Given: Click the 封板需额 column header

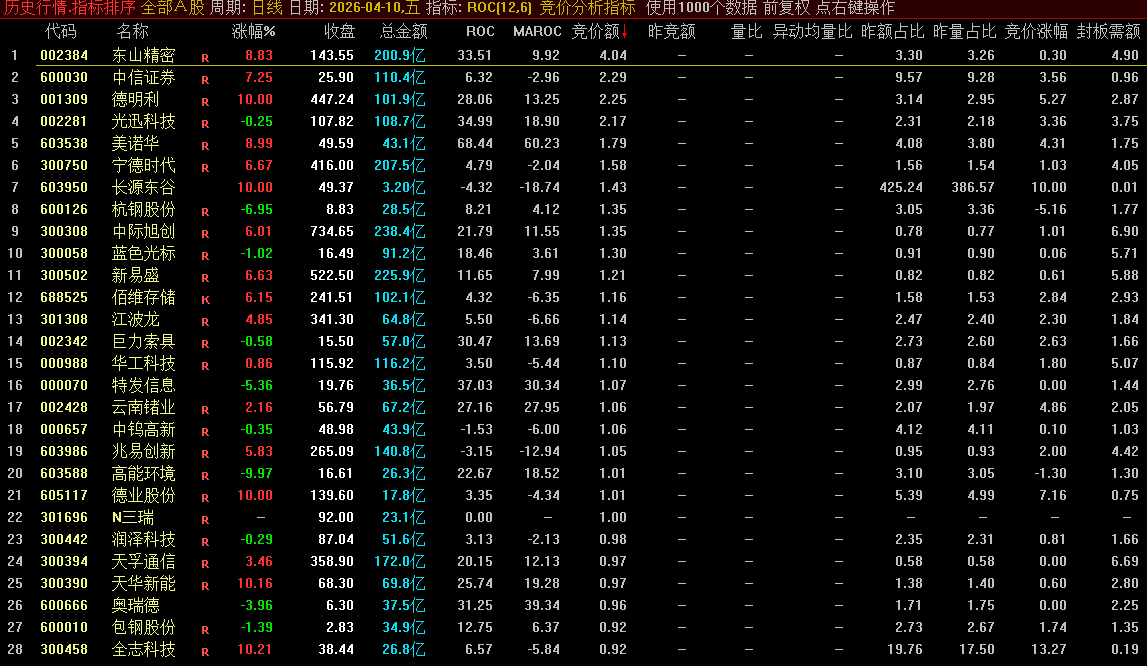Looking at the screenshot, I should 1108,31.
